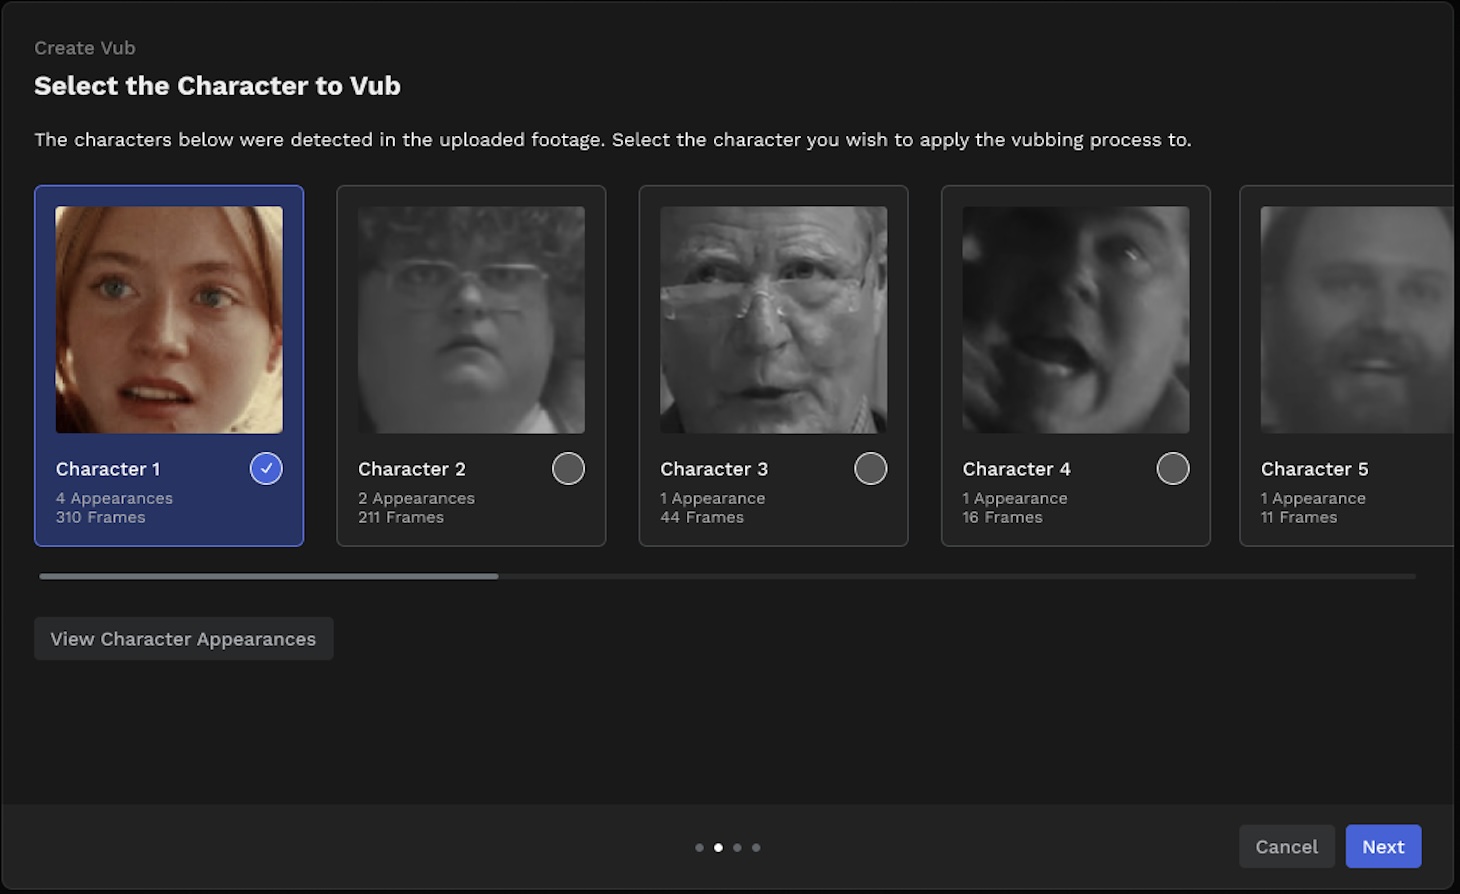Deselect Character 1 checkmark radio
This screenshot has width=1460, height=894.
point(266,468)
